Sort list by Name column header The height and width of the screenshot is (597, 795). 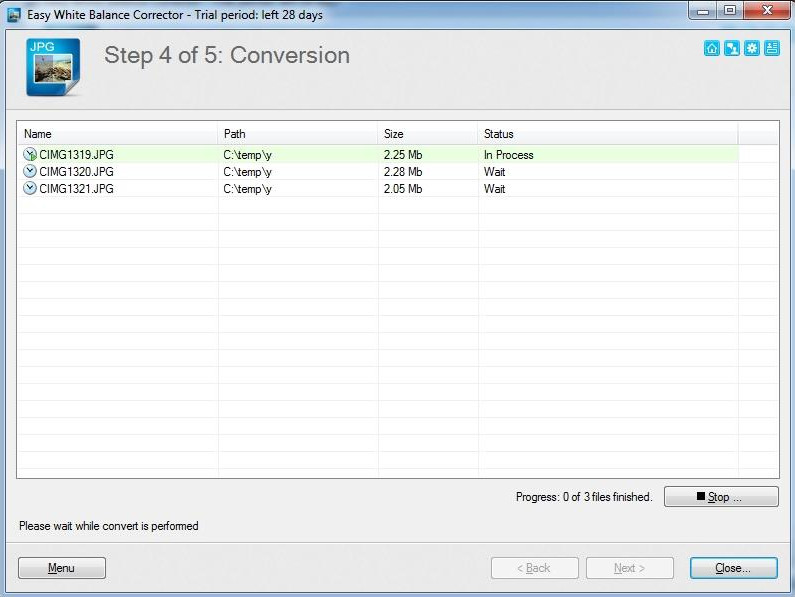pos(118,134)
